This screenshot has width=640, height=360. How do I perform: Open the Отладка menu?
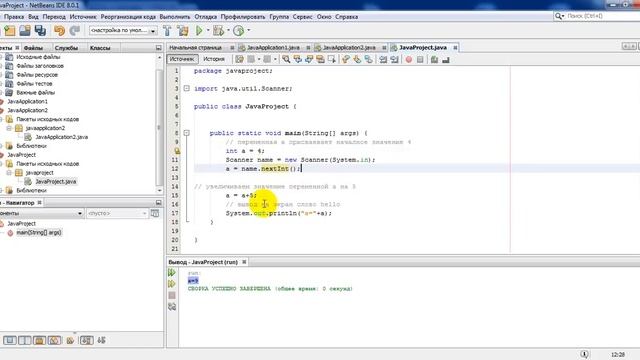tap(205, 17)
